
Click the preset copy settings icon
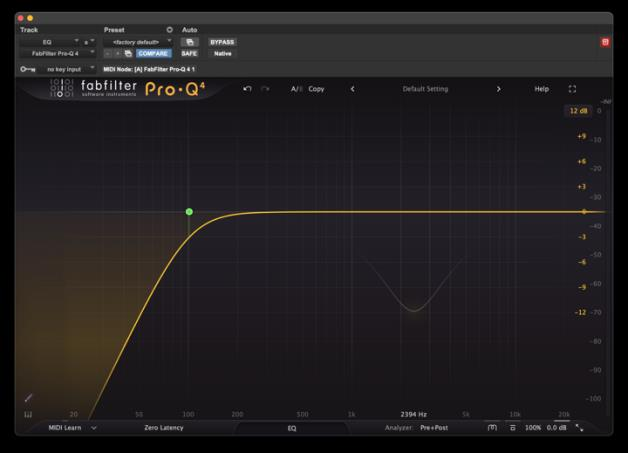(x=128, y=53)
